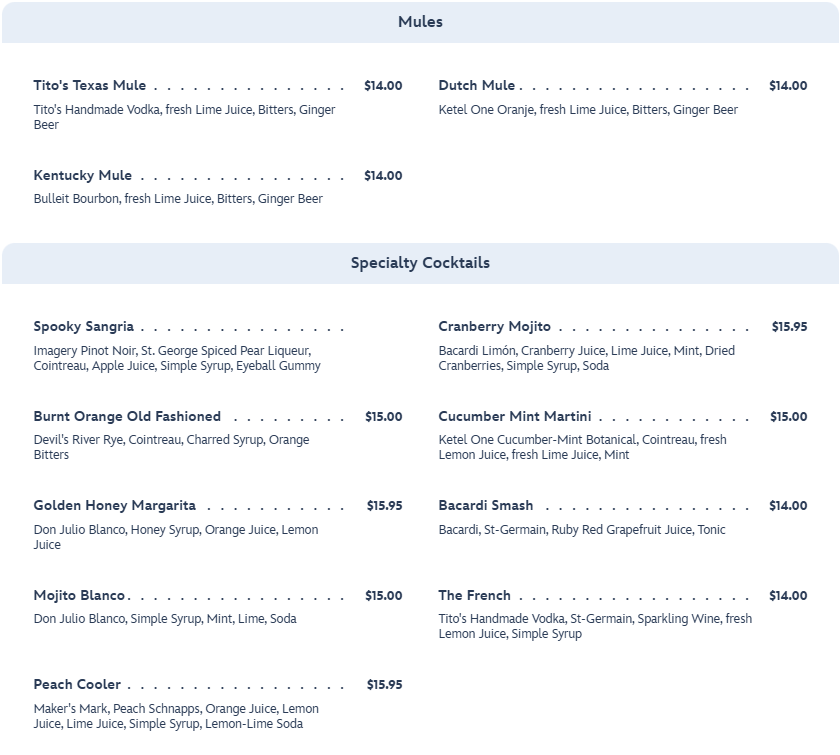Click the Spooky Sangria ingredients description
Viewport: 840px width, 755px height.
(177, 359)
